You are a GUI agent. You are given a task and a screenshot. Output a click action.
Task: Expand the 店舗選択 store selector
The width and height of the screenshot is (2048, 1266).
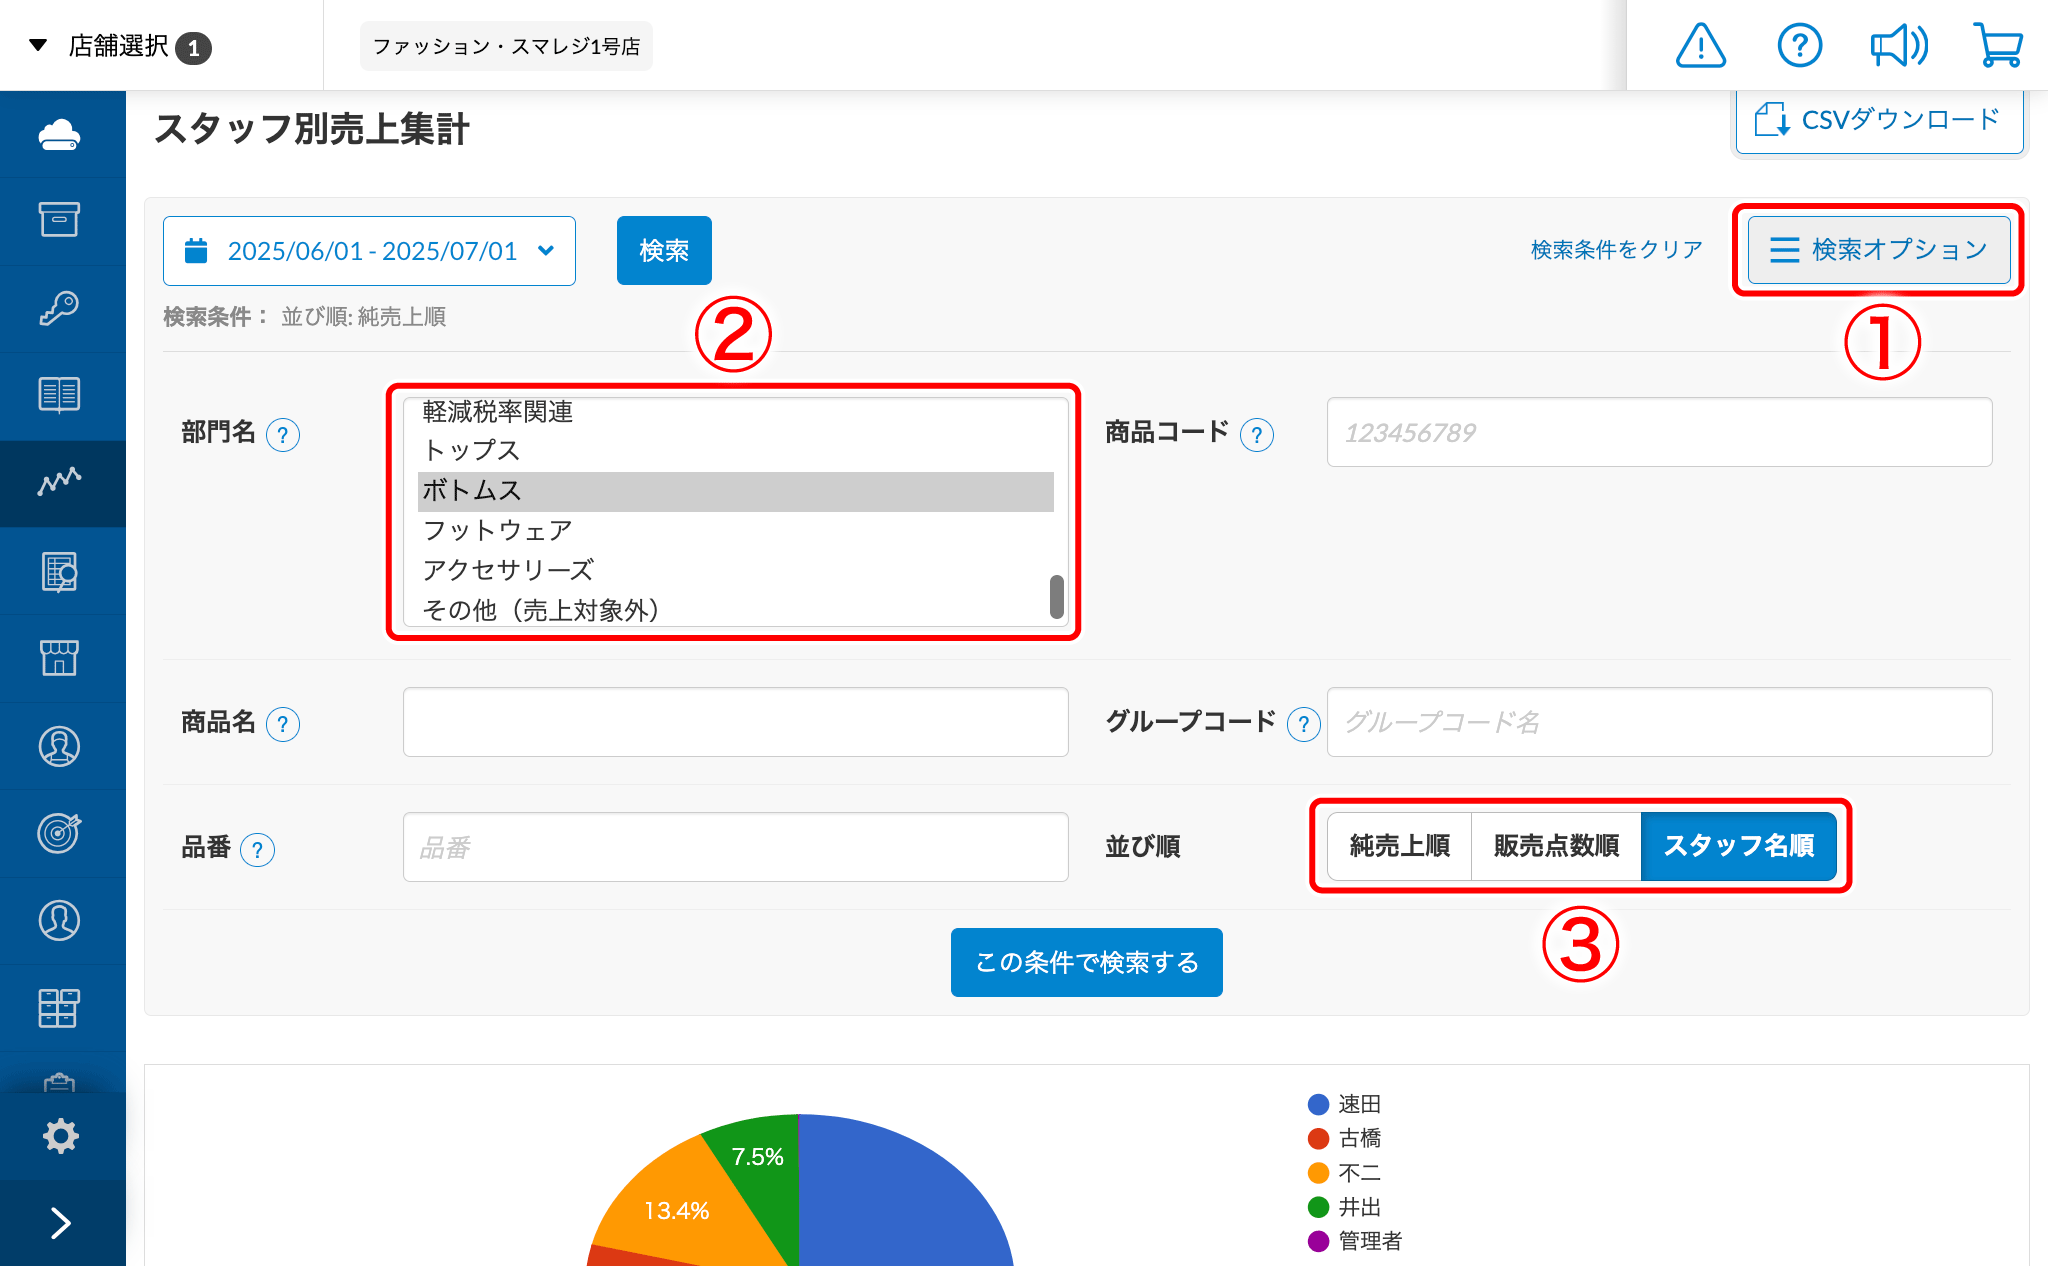click(120, 46)
